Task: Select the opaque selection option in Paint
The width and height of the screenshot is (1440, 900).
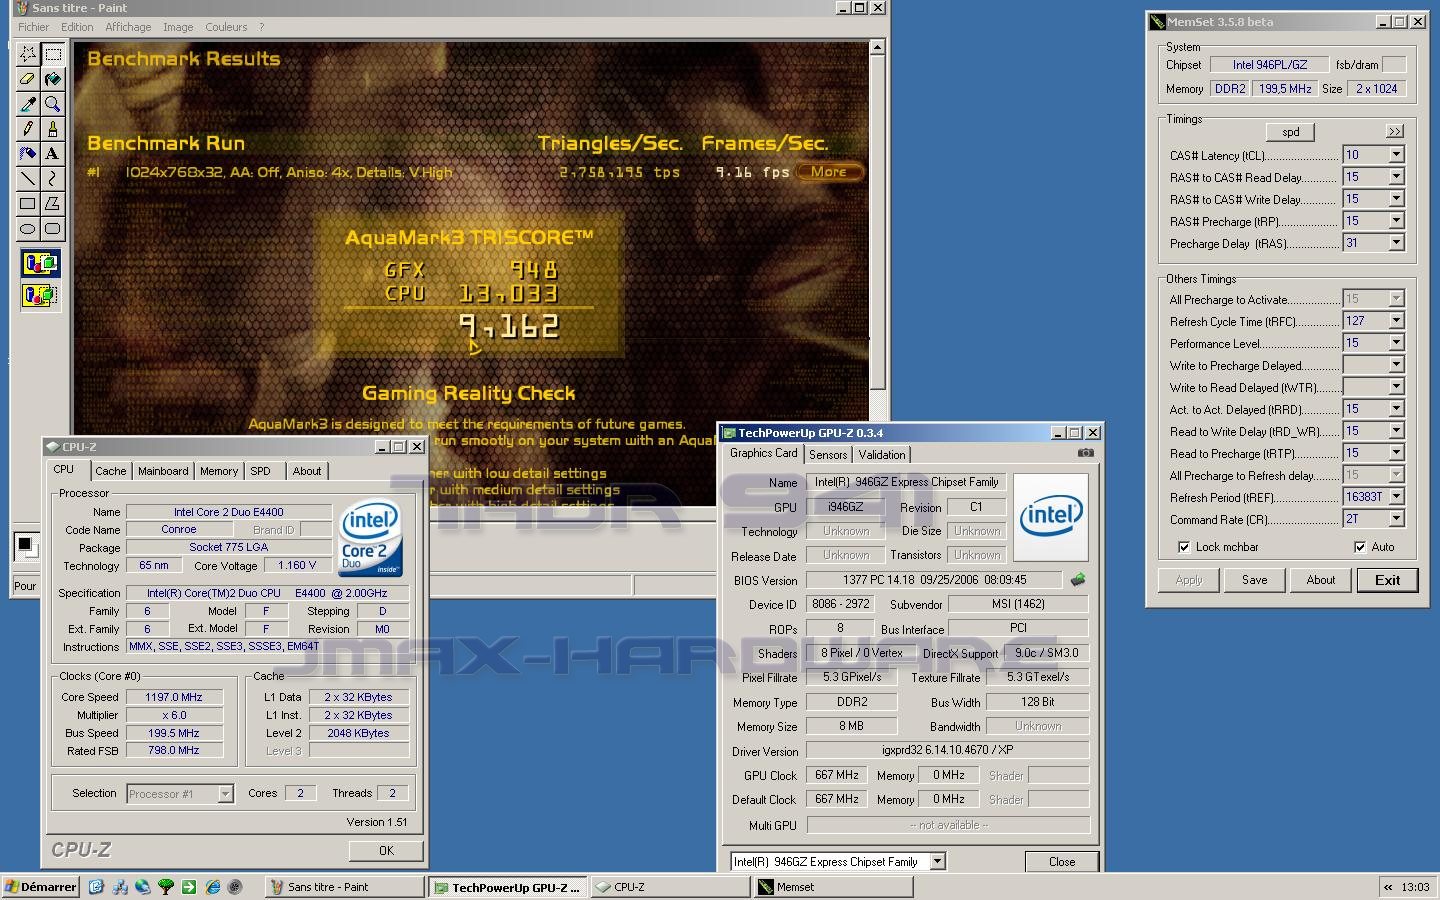Action: (x=40, y=264)
